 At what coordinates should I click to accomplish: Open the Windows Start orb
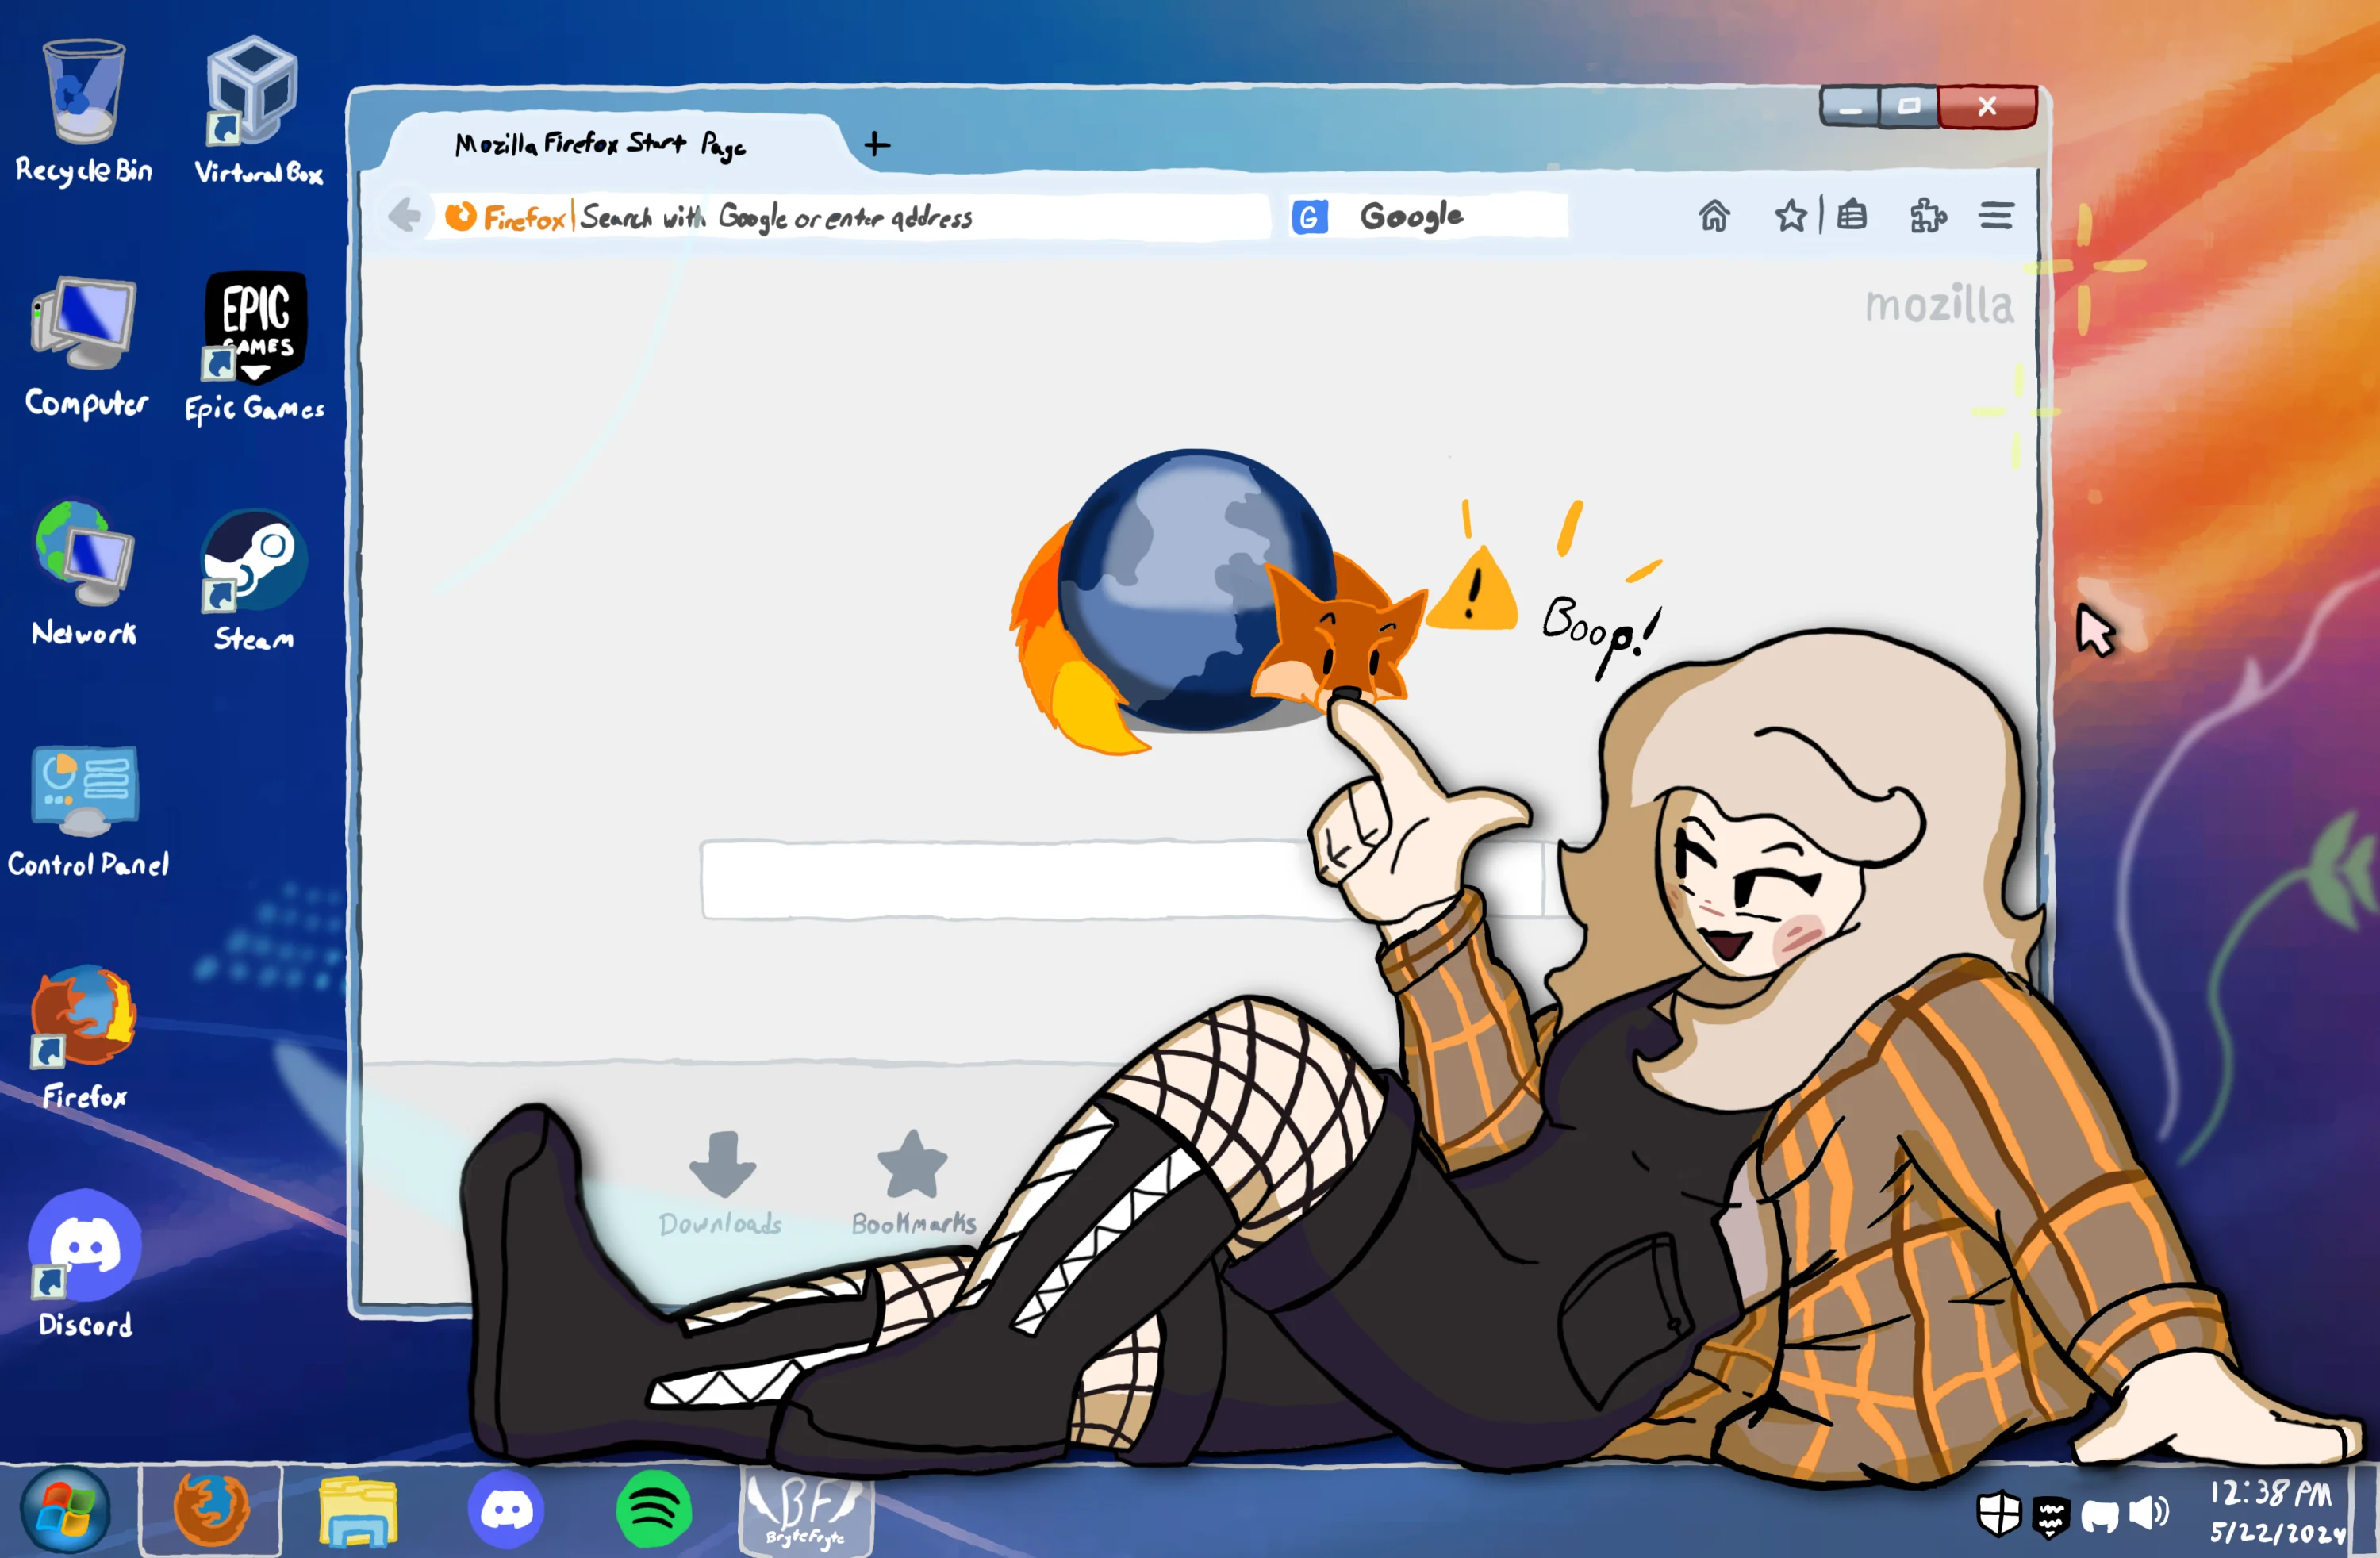[65, 1510]
